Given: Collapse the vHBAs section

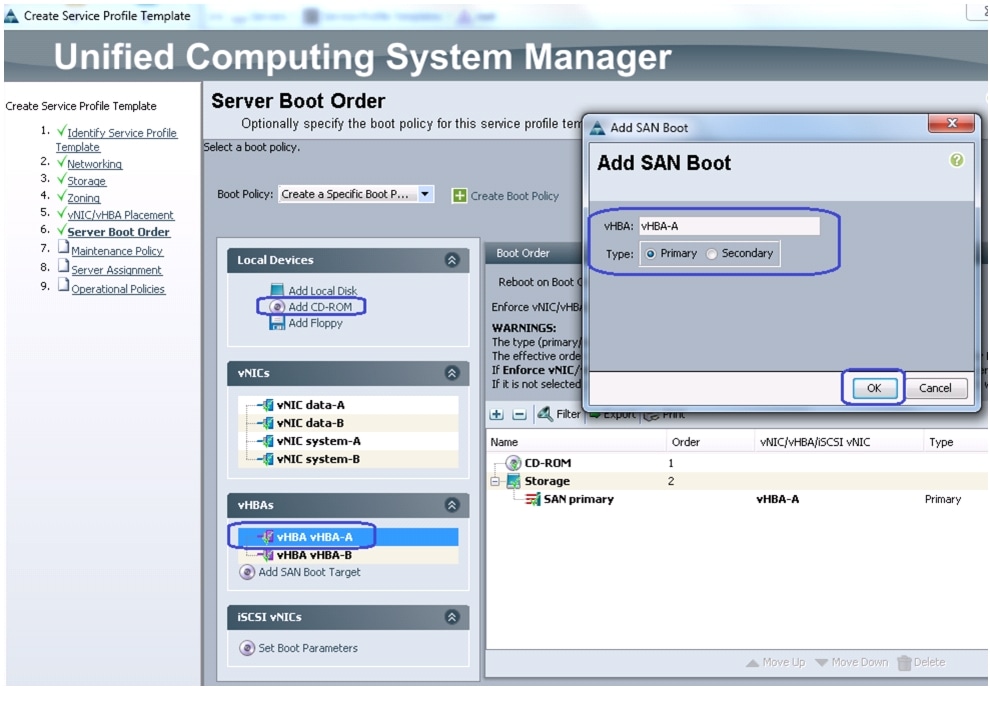Looking at the screenshot, I should (452, 505).
